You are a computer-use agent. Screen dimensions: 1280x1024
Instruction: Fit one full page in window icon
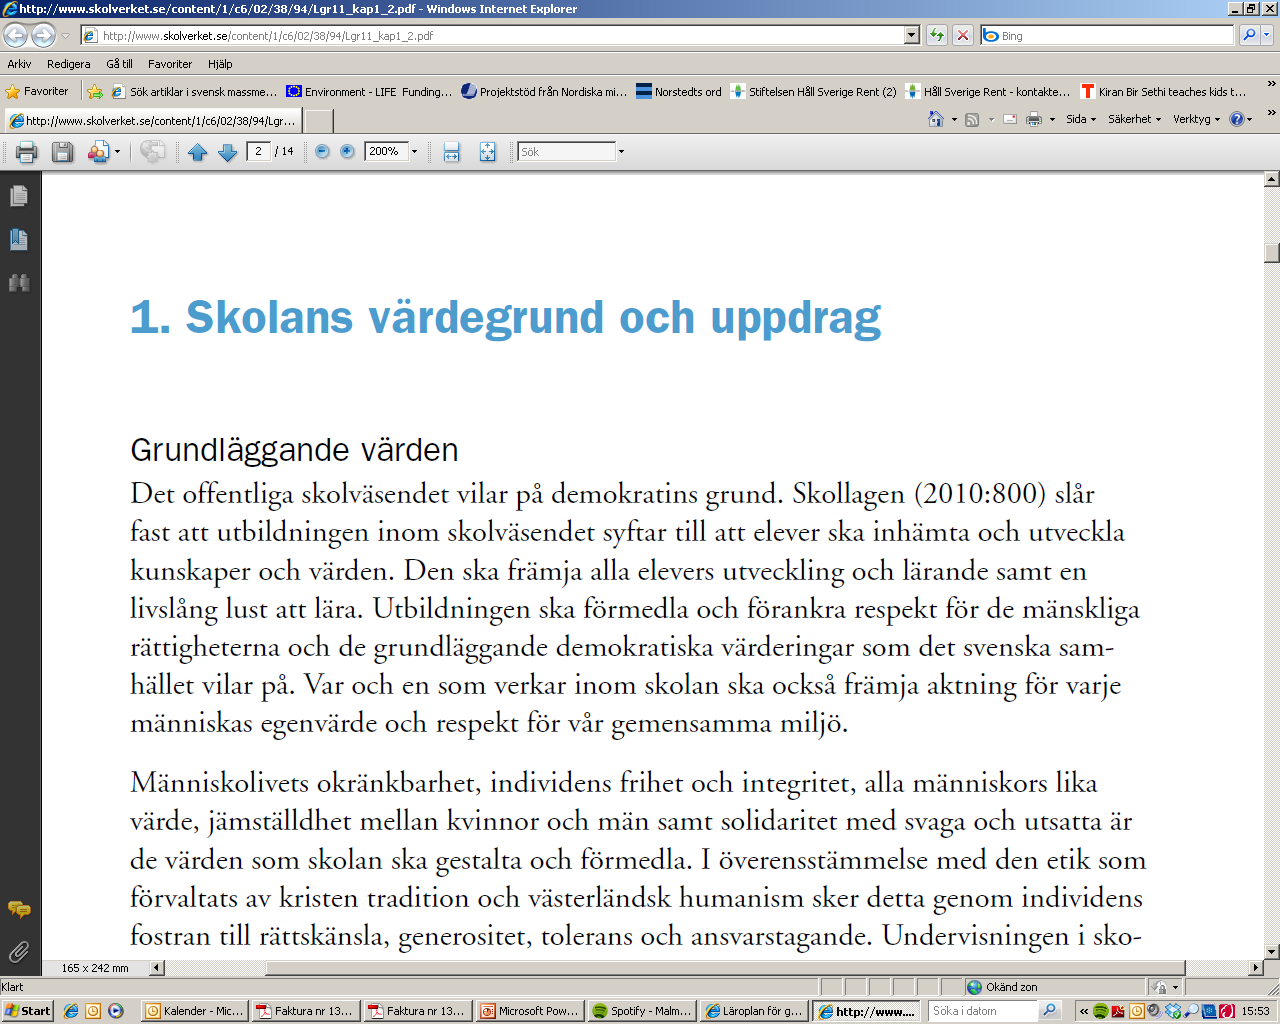[x=487, y=152]
